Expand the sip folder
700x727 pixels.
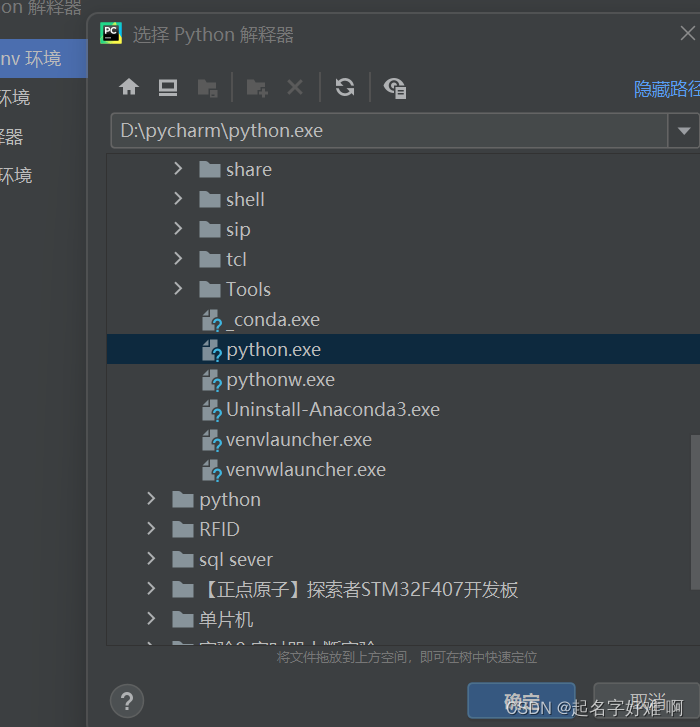(178, 228)
